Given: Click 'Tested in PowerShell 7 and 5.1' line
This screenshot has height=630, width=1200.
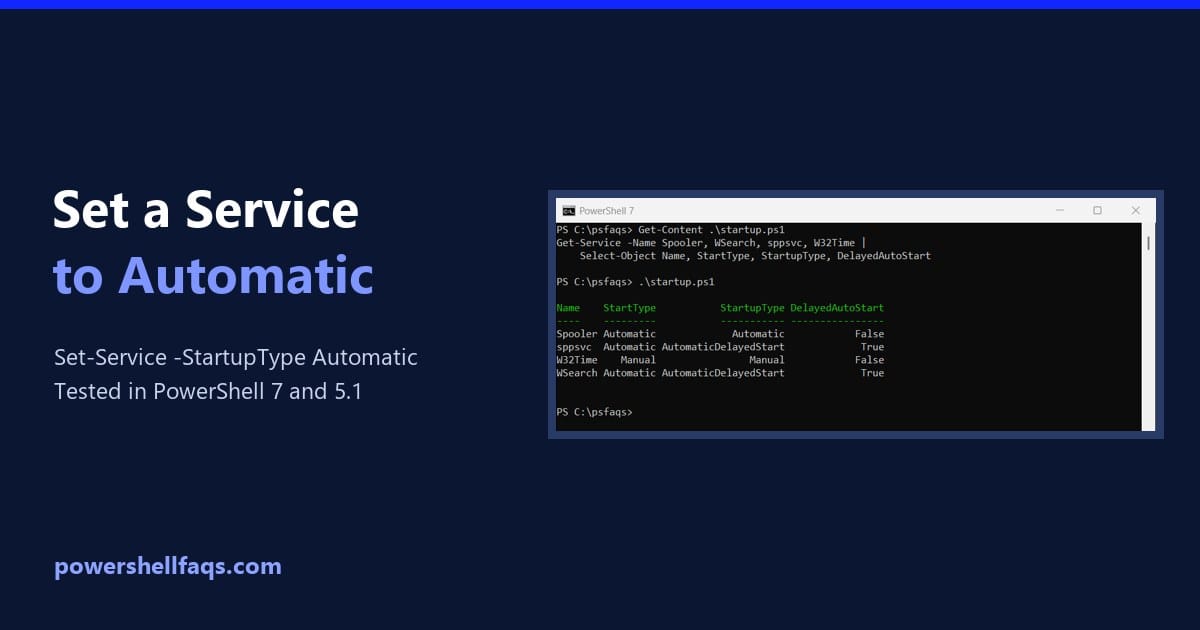Looking at the screenshot, I should [x=208, y=391].
